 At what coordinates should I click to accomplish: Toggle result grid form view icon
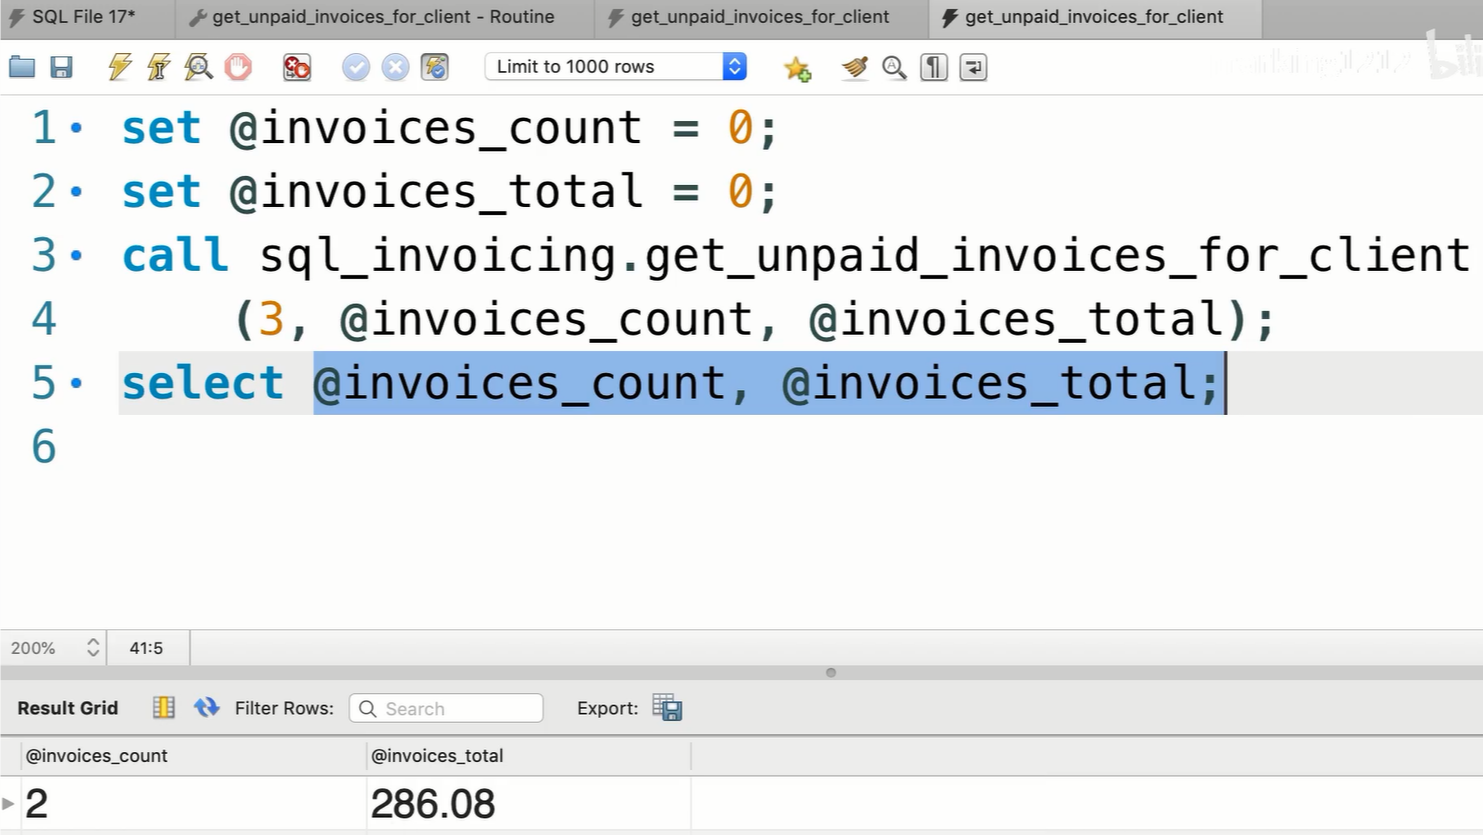(x=164, y=708)
